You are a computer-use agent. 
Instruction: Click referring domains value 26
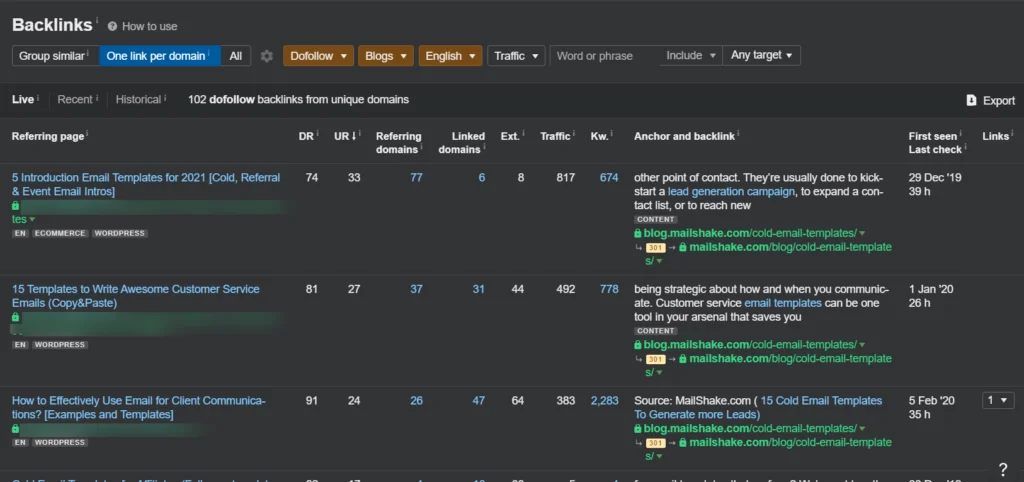(416, 400)
